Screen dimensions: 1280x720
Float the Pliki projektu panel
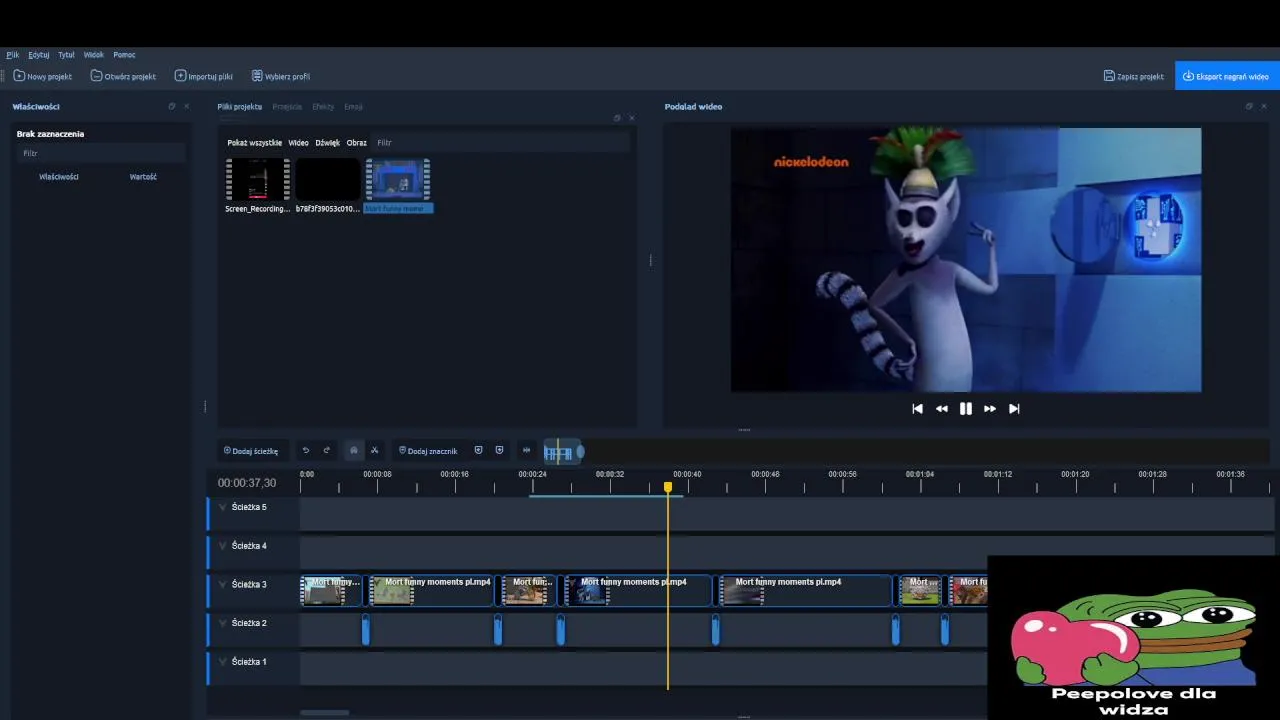tap(617, 118)
